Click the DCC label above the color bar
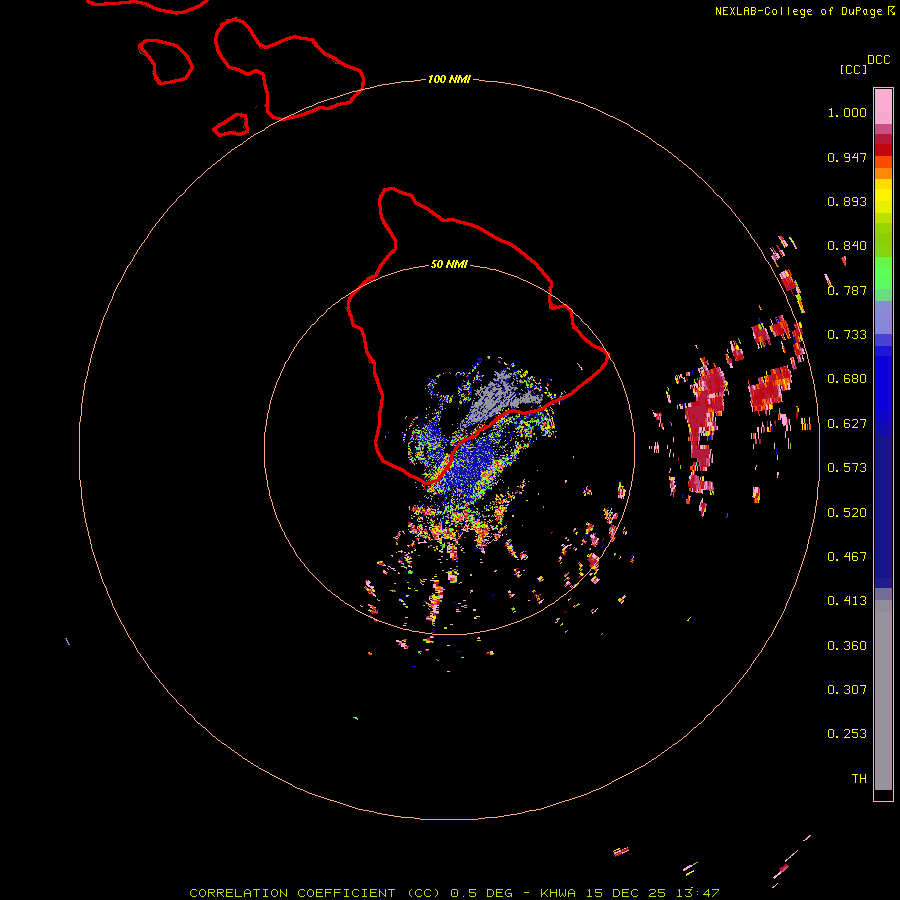This screenshot has height=900, width=900. (878, 60)
